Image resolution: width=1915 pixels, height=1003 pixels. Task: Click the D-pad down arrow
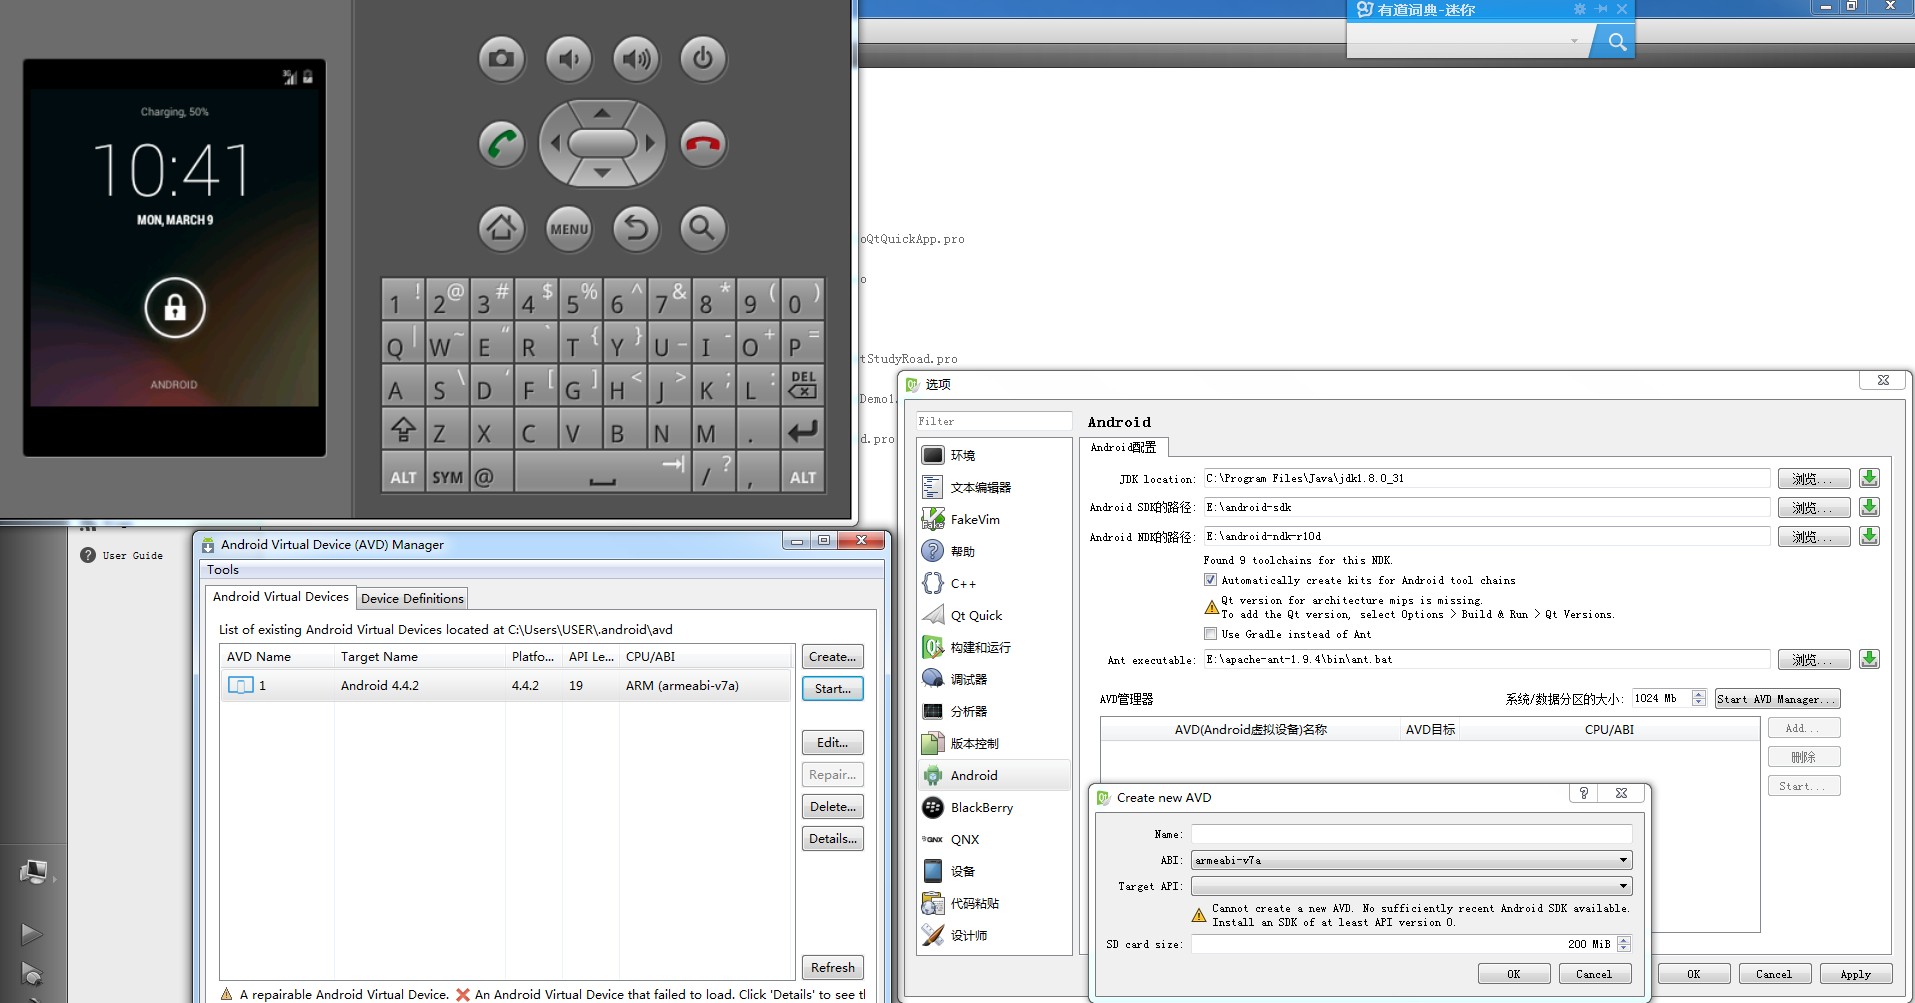tap(602, 173)
